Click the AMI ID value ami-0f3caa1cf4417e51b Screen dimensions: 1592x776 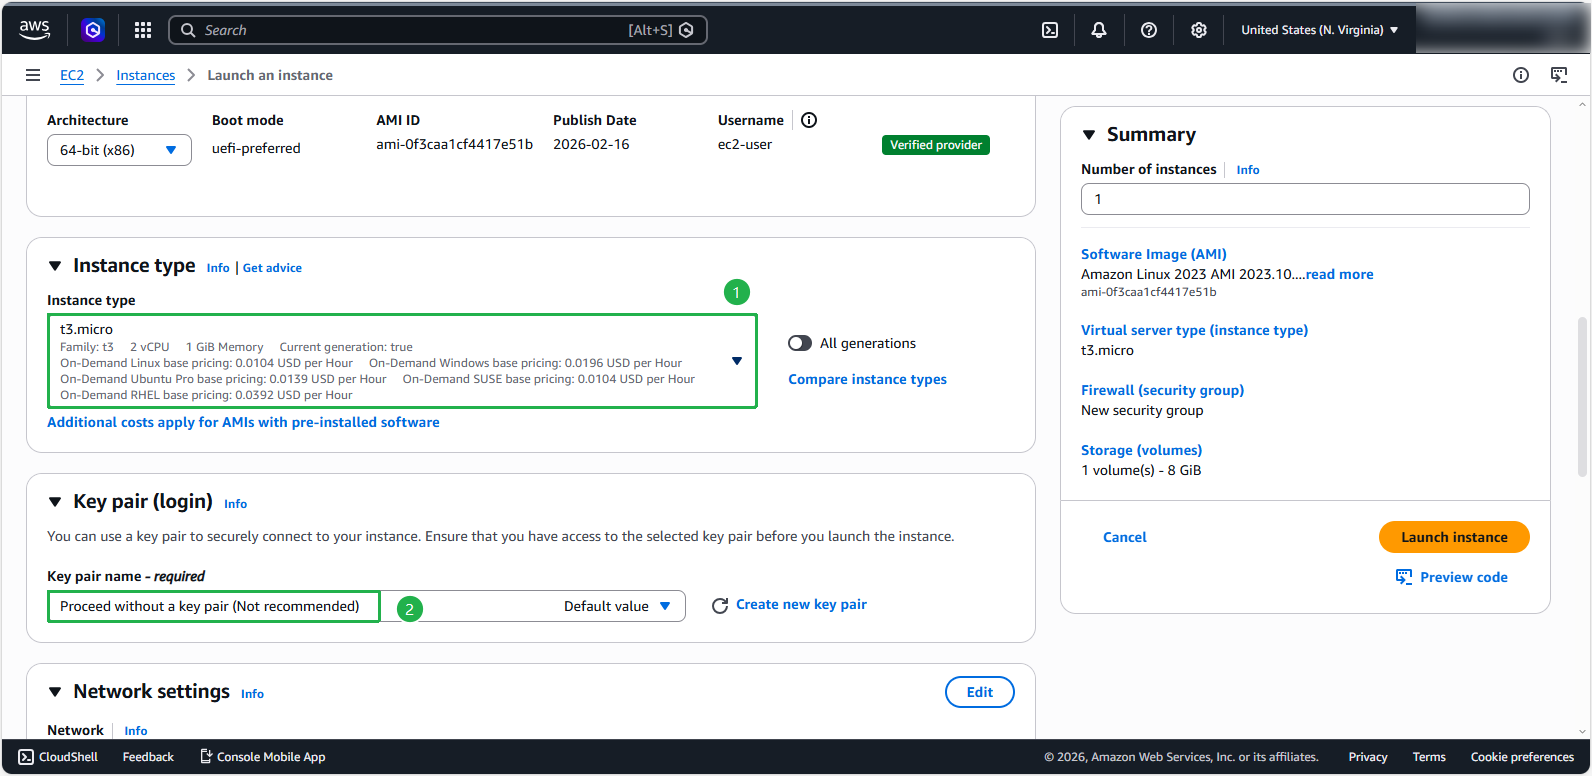click(x=454, y=144)
